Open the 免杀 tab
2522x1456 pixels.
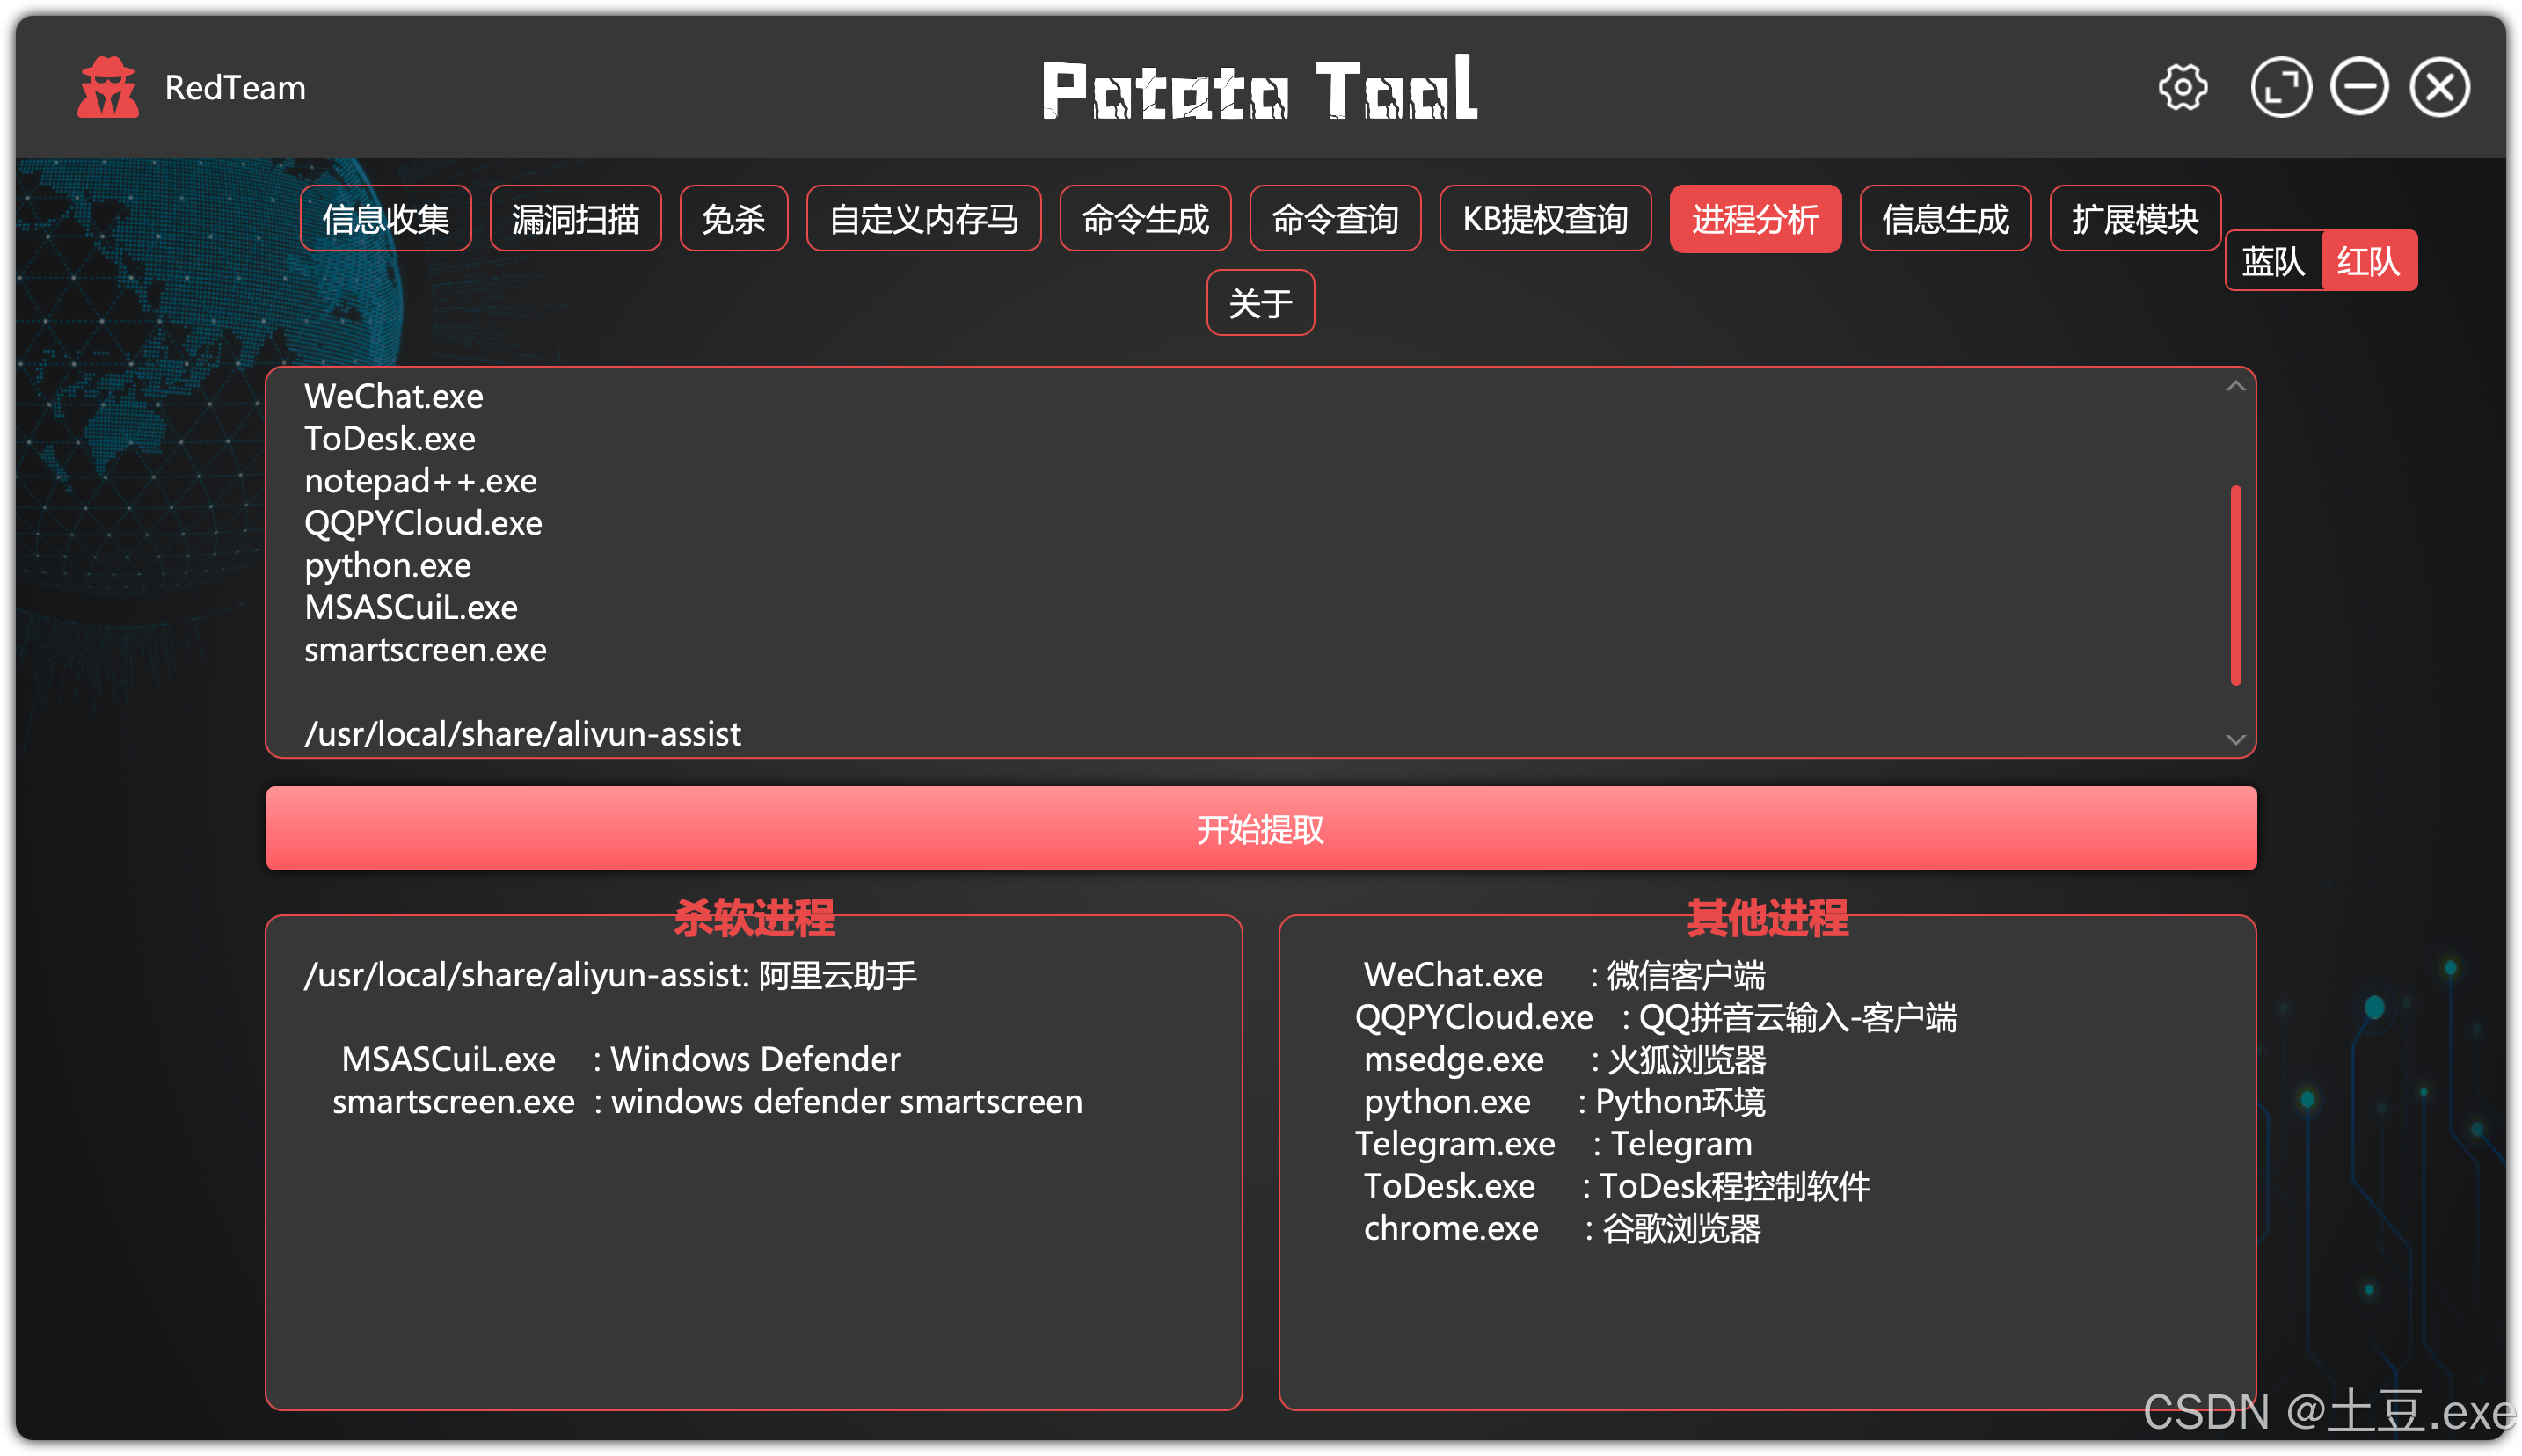[x=733, y=219]
